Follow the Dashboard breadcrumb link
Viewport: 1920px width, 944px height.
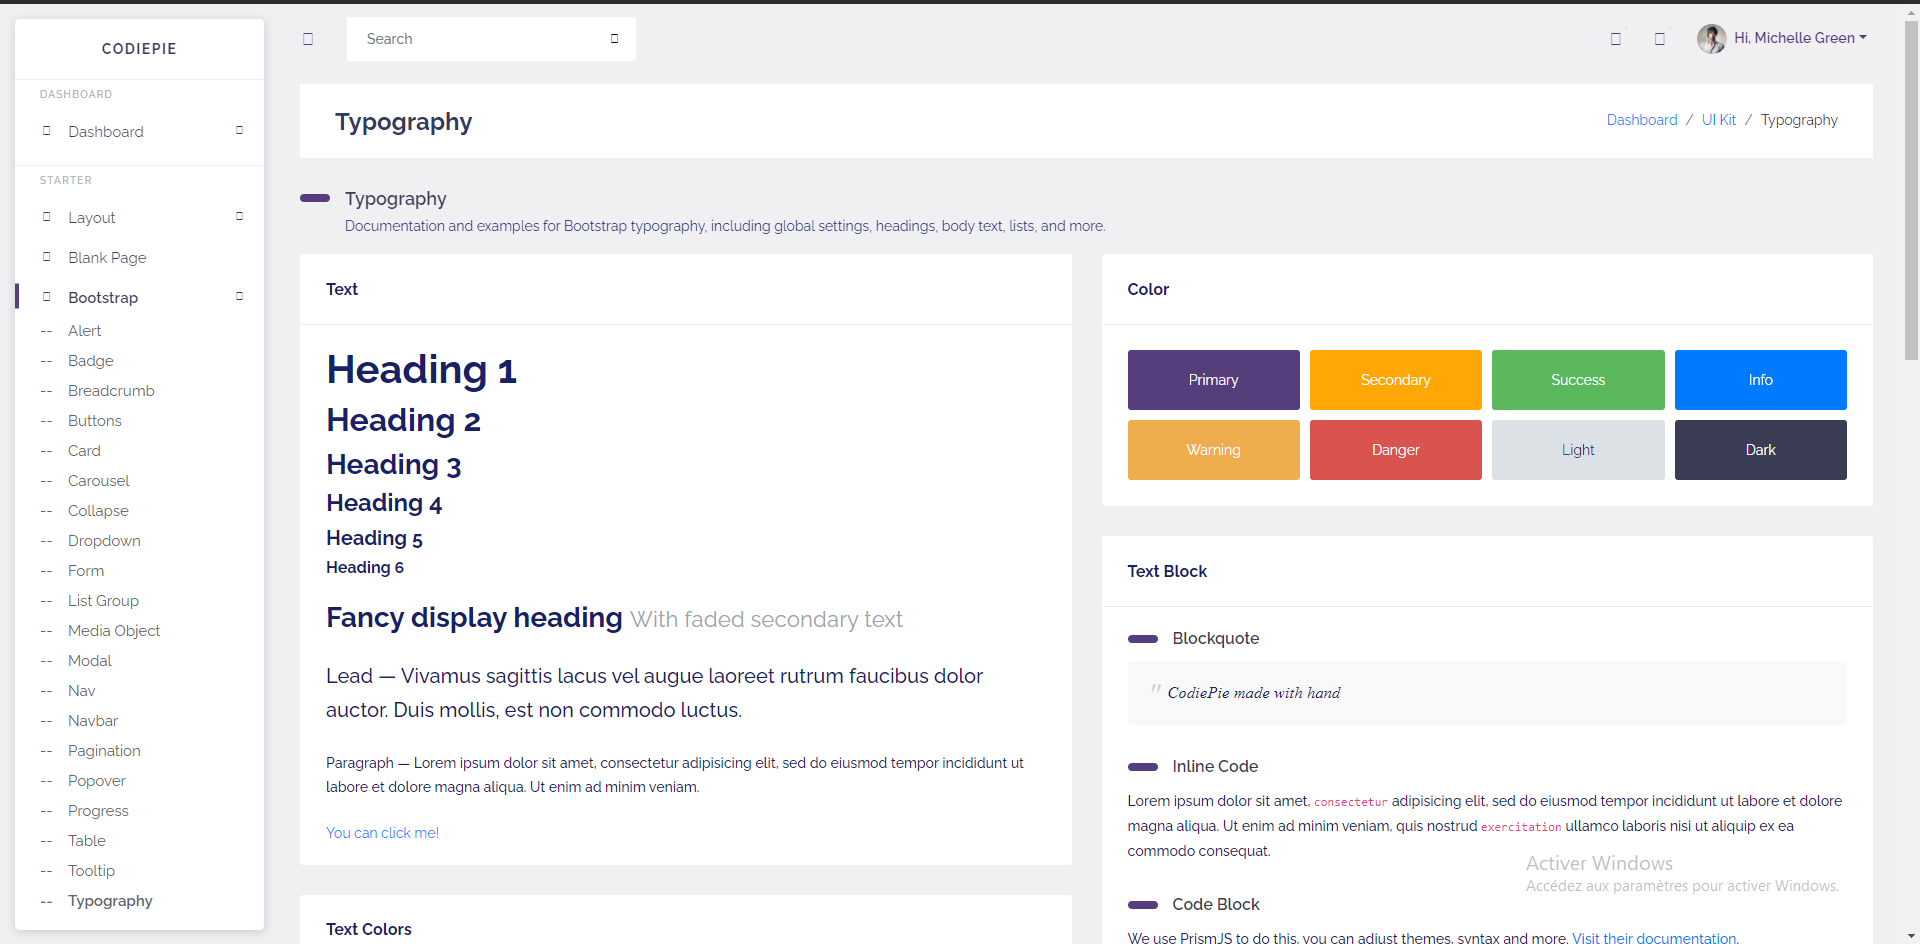(x=1642, y=120)
